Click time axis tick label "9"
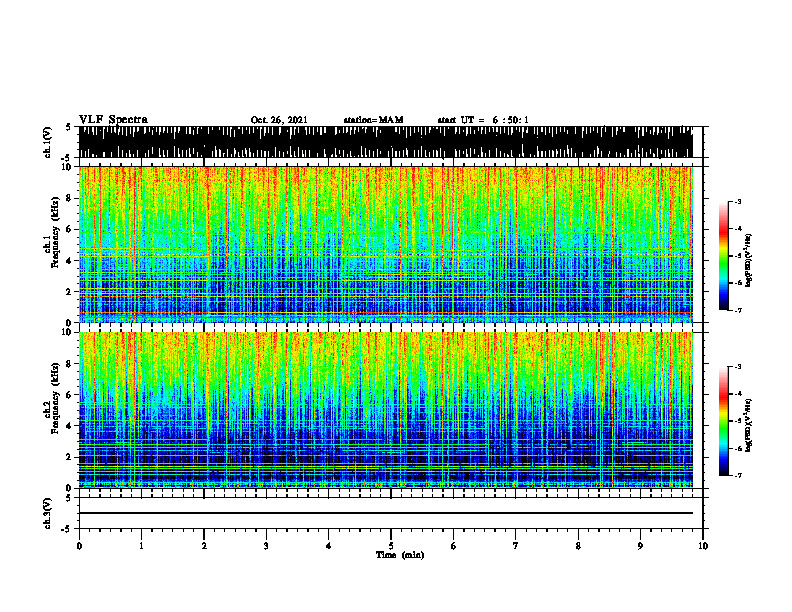 click(x=640, y=546)
